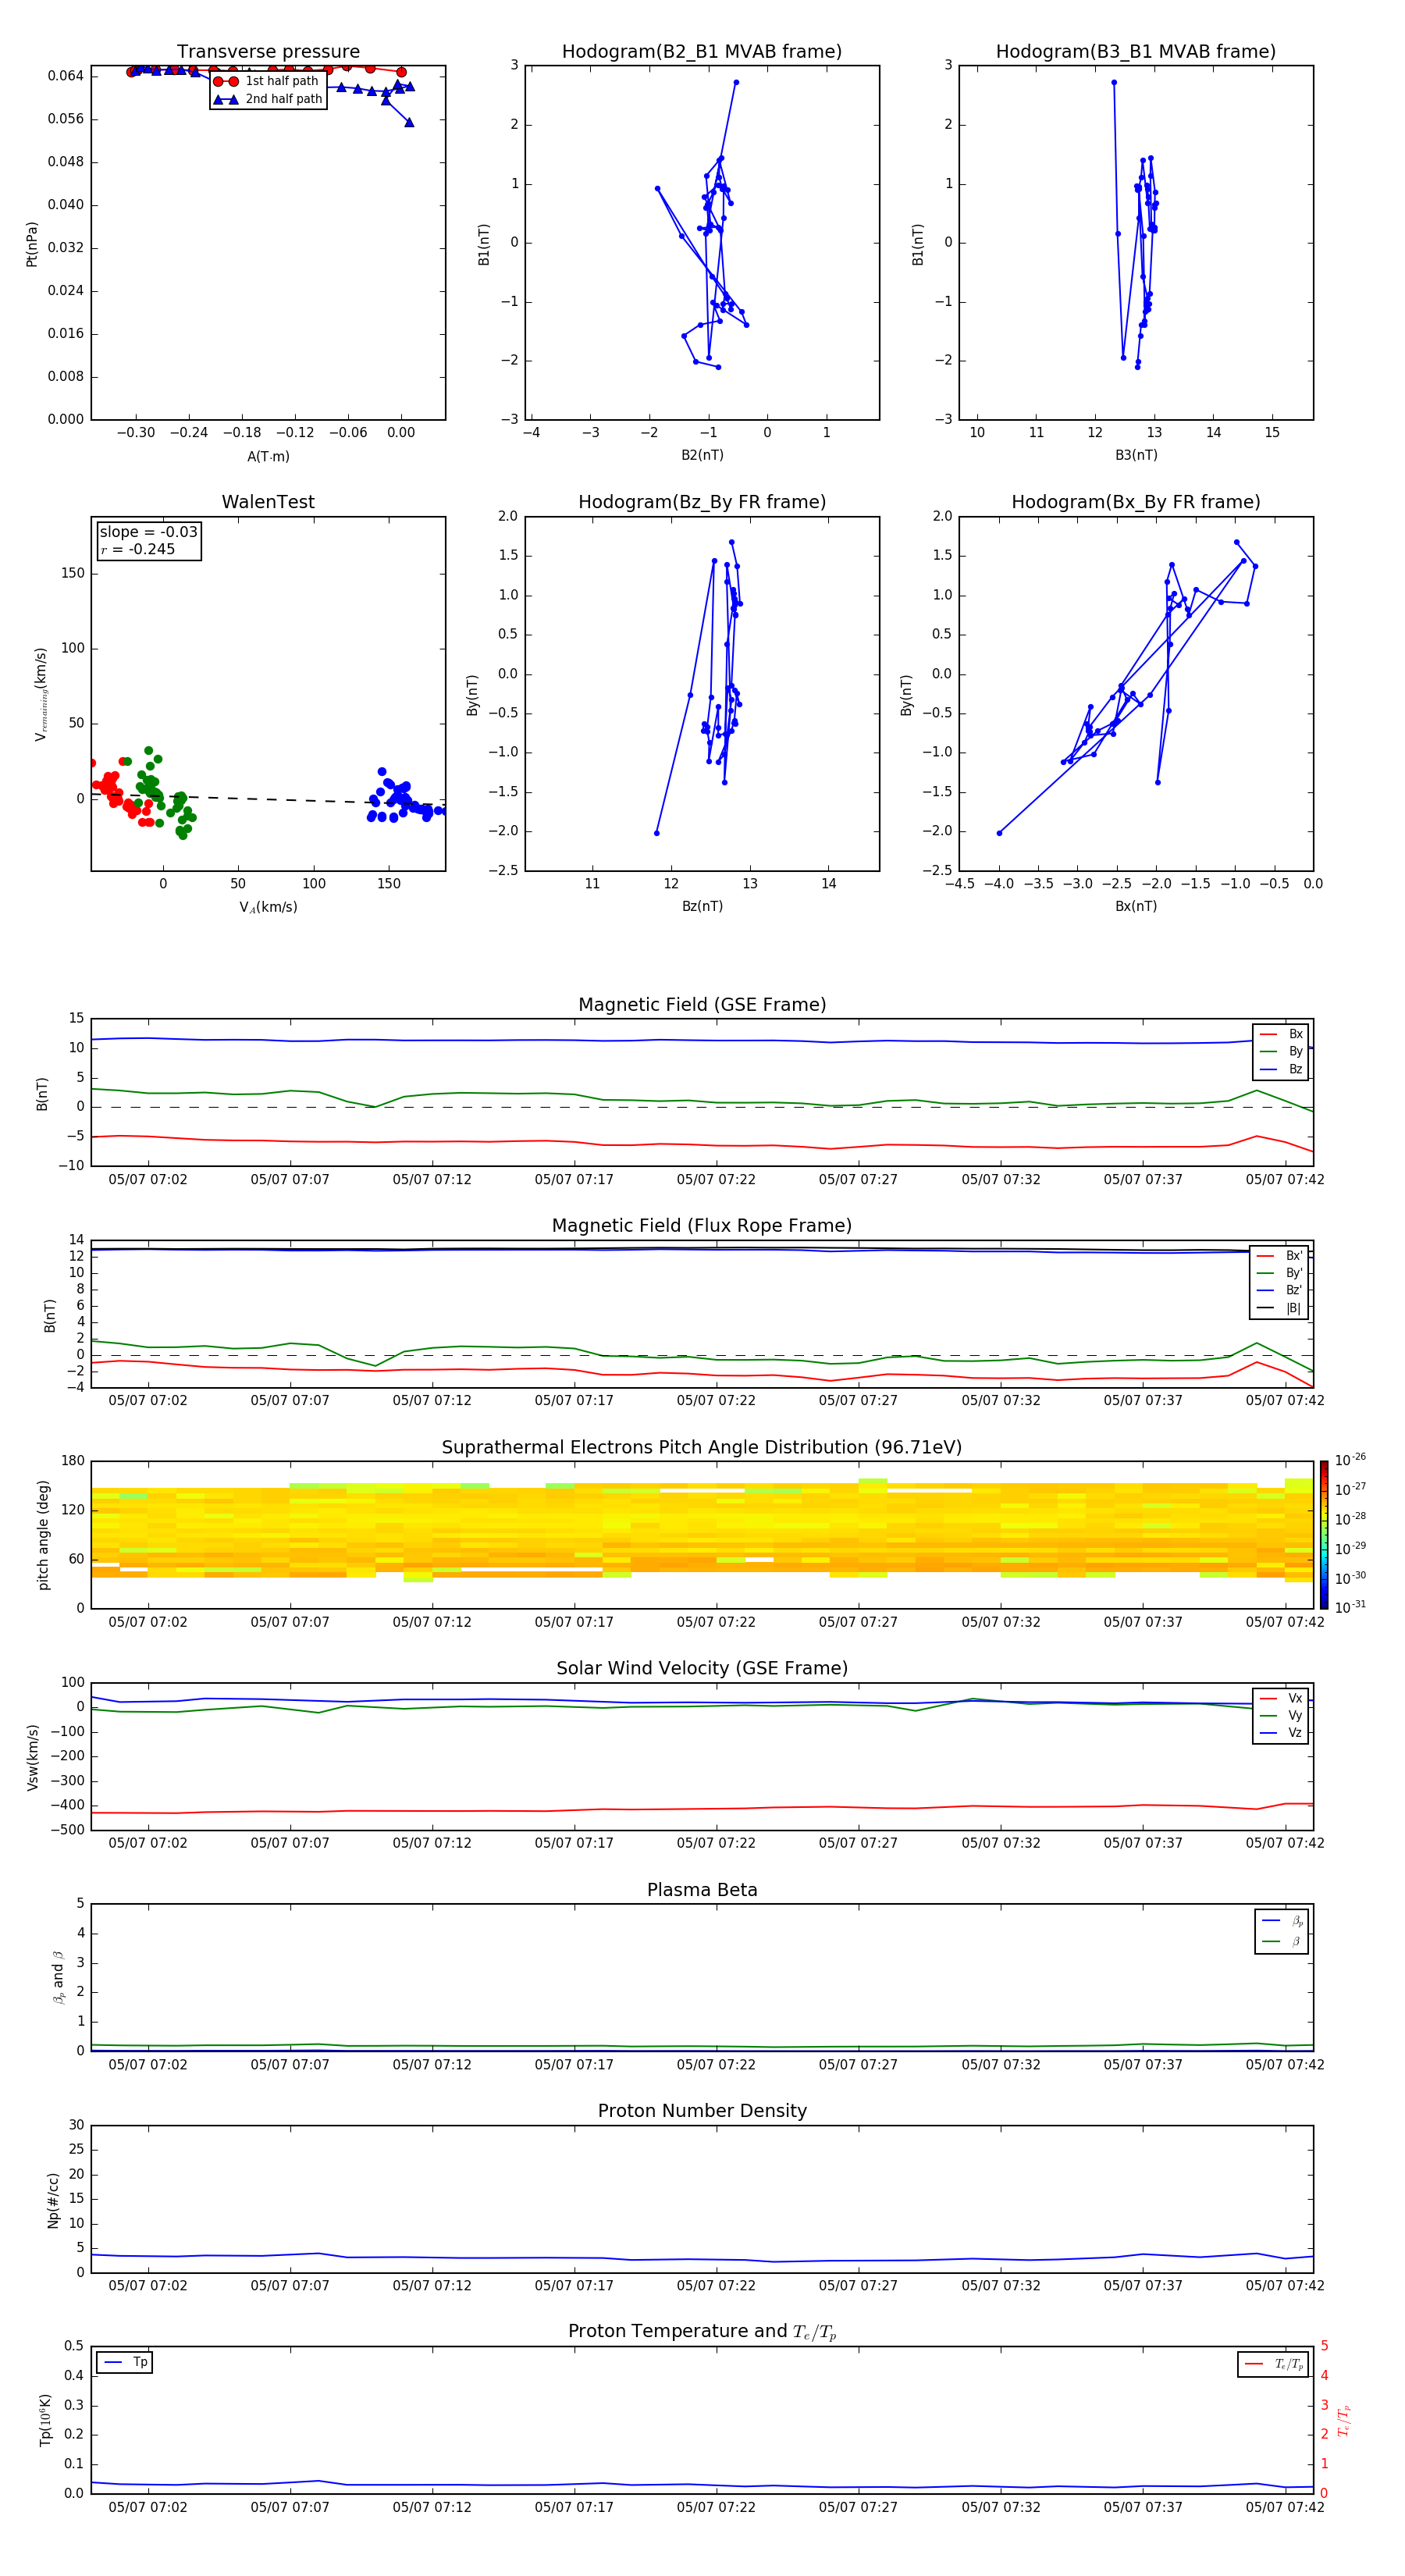The image size is (1405, 2576).
Task: Select the By entry in GSE magnetic field legend
Action: [1281, 1051]
